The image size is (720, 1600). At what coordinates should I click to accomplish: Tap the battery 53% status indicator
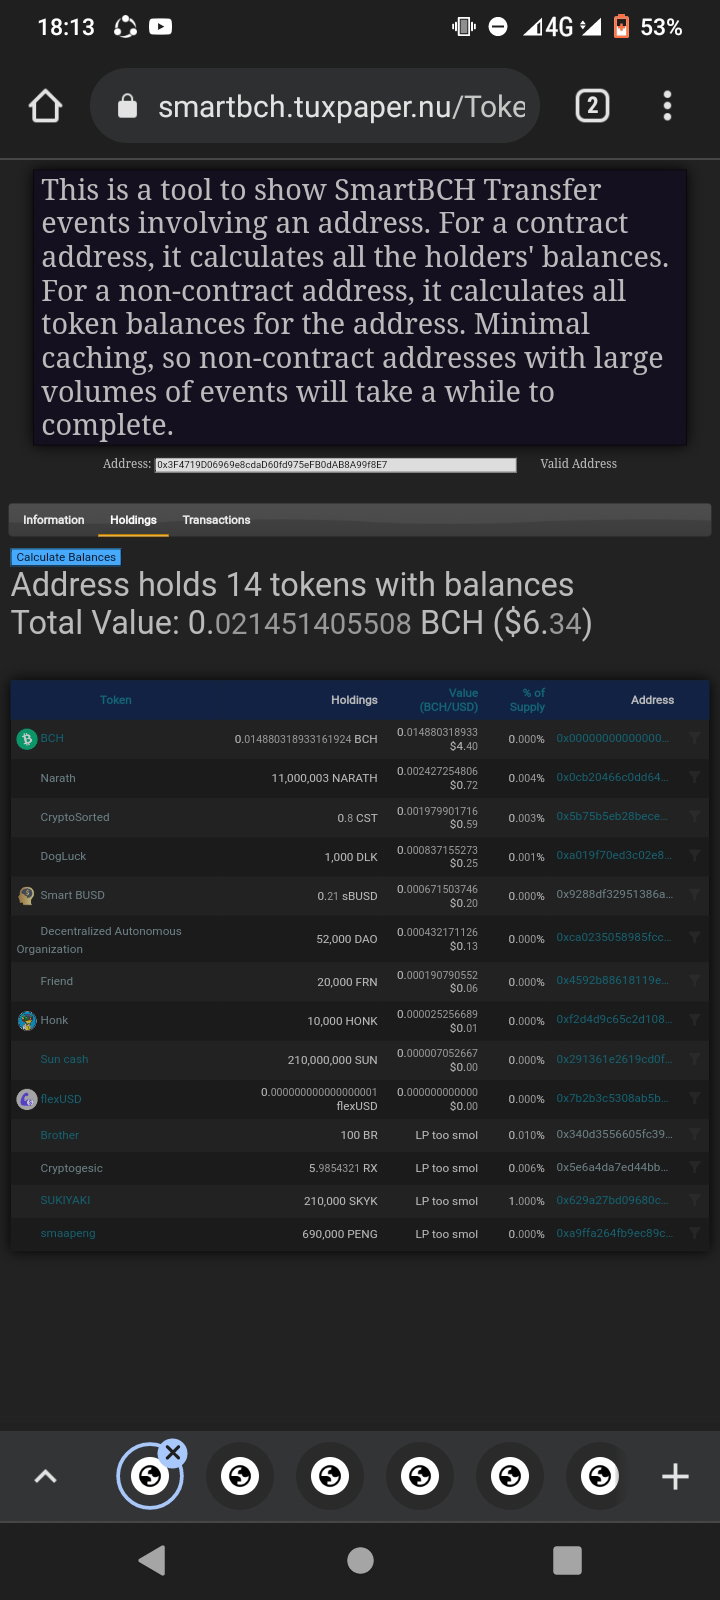648,27
